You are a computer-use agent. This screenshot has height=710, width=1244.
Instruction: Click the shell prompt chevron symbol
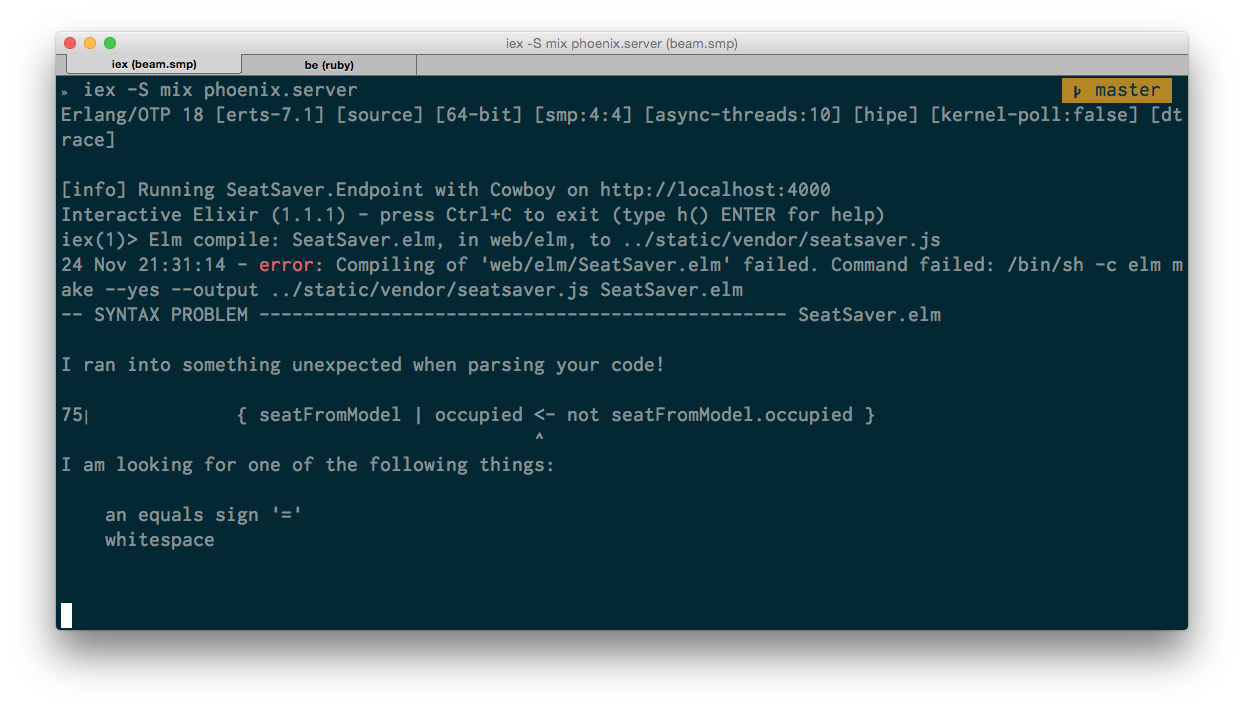[x=65, y=91]
